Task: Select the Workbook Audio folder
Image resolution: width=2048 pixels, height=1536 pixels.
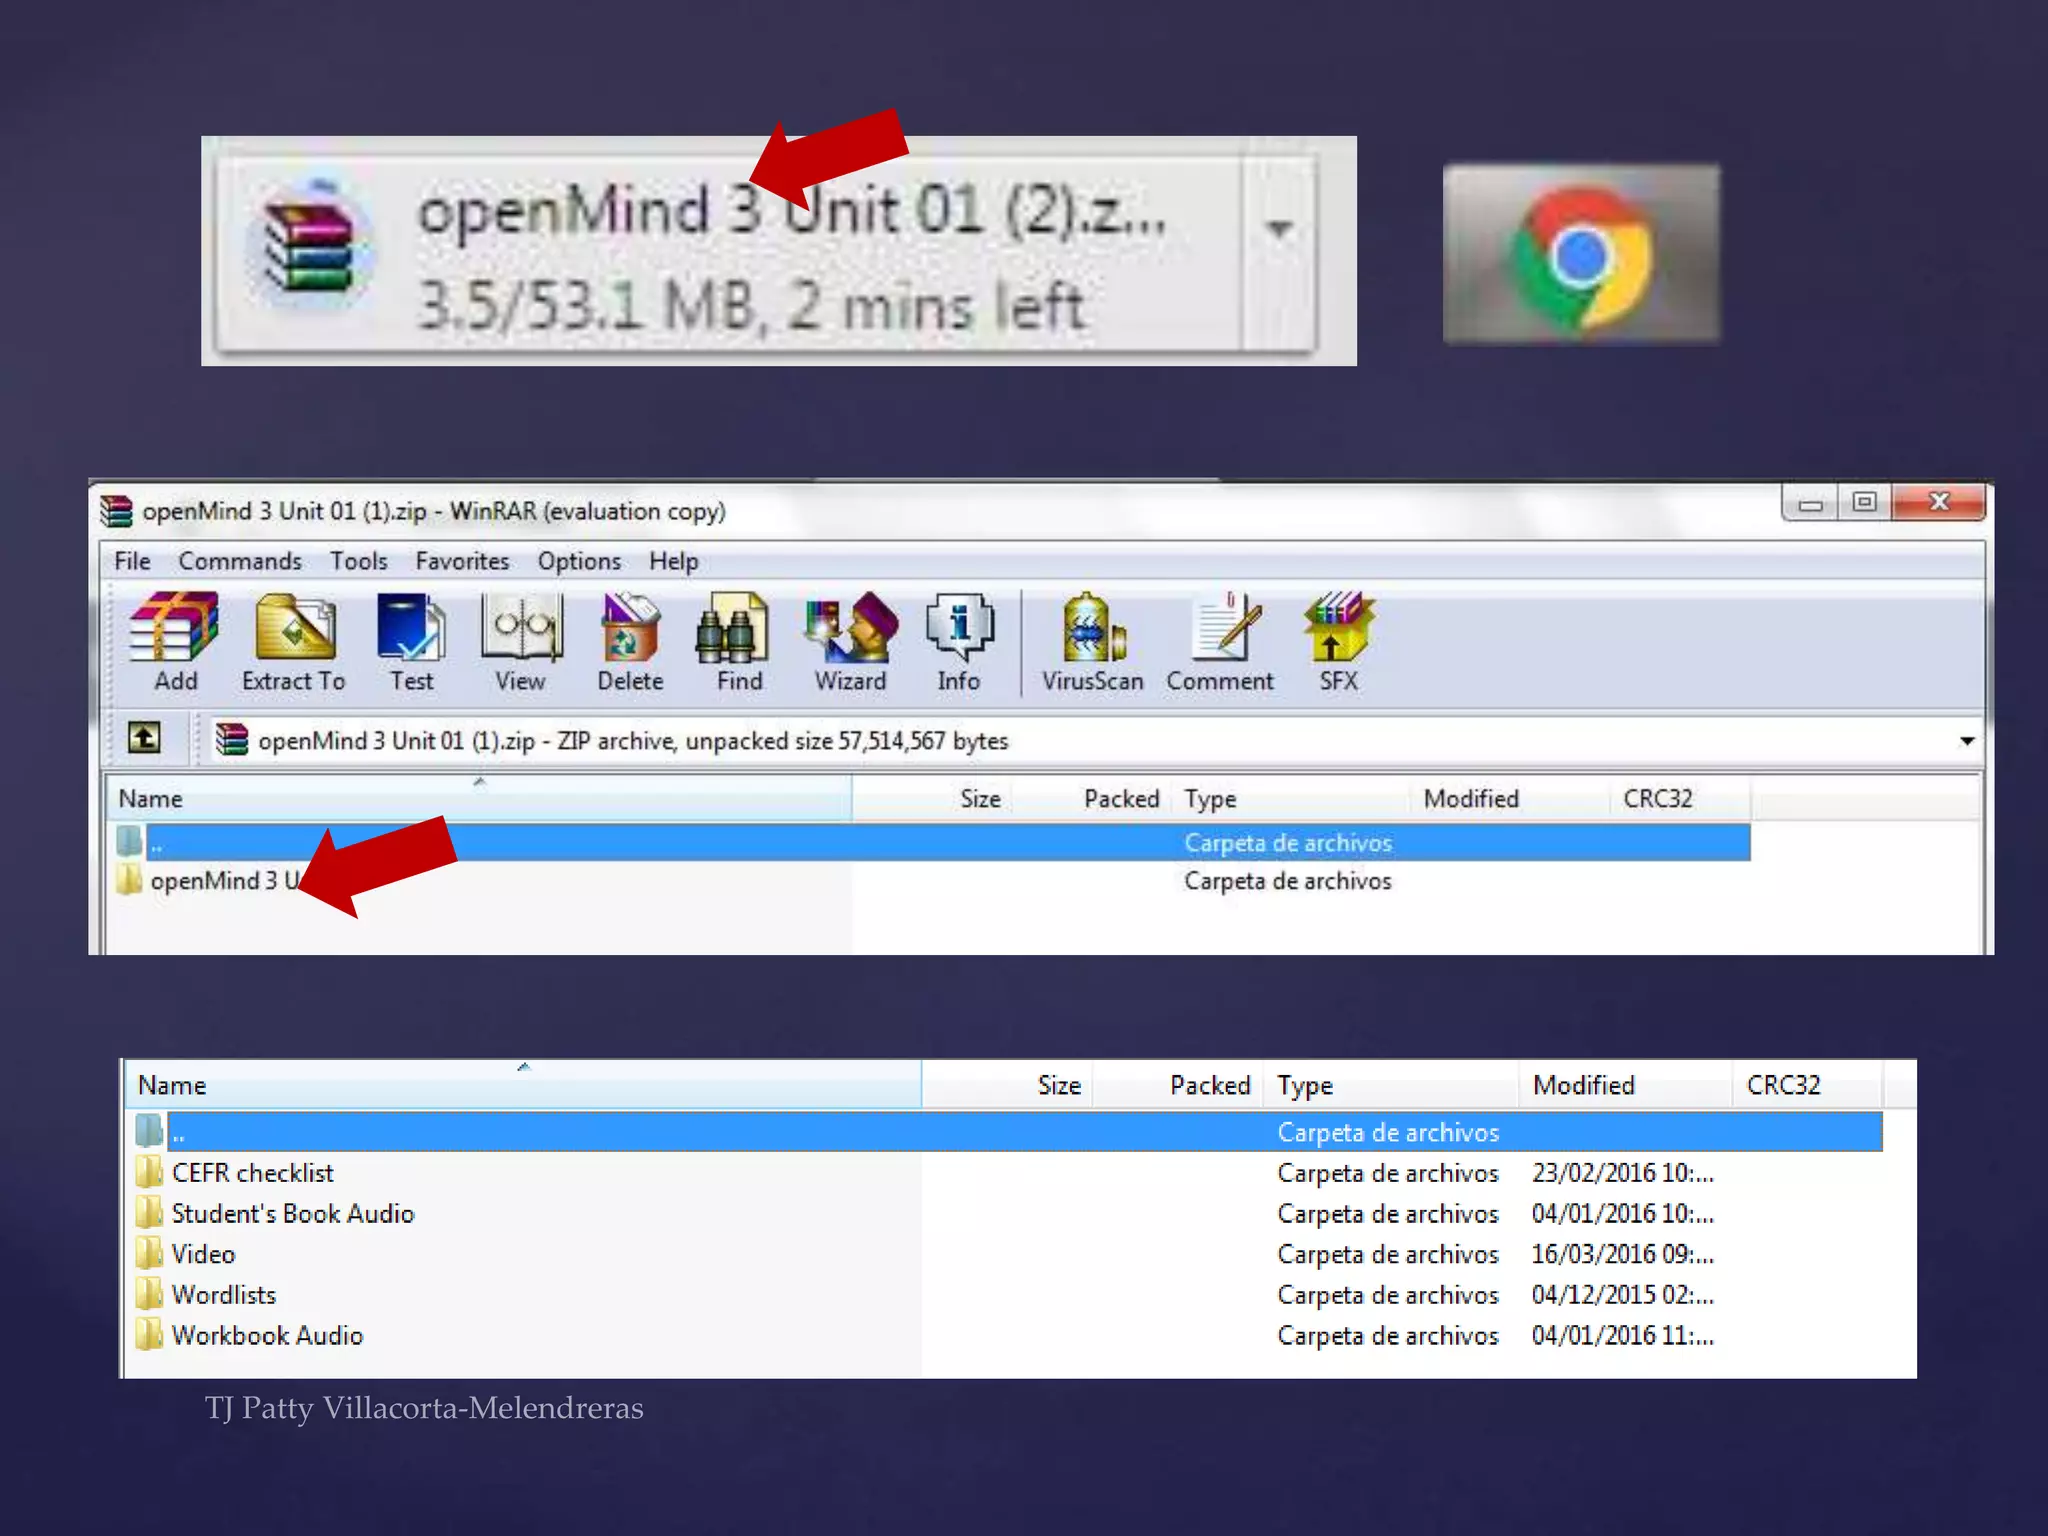Action: coord(267,1336)
